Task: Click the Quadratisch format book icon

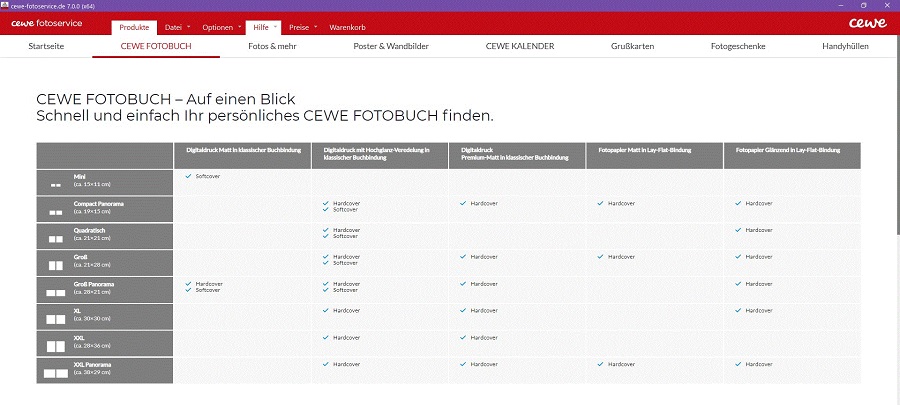Action: (x=56, y=240)
